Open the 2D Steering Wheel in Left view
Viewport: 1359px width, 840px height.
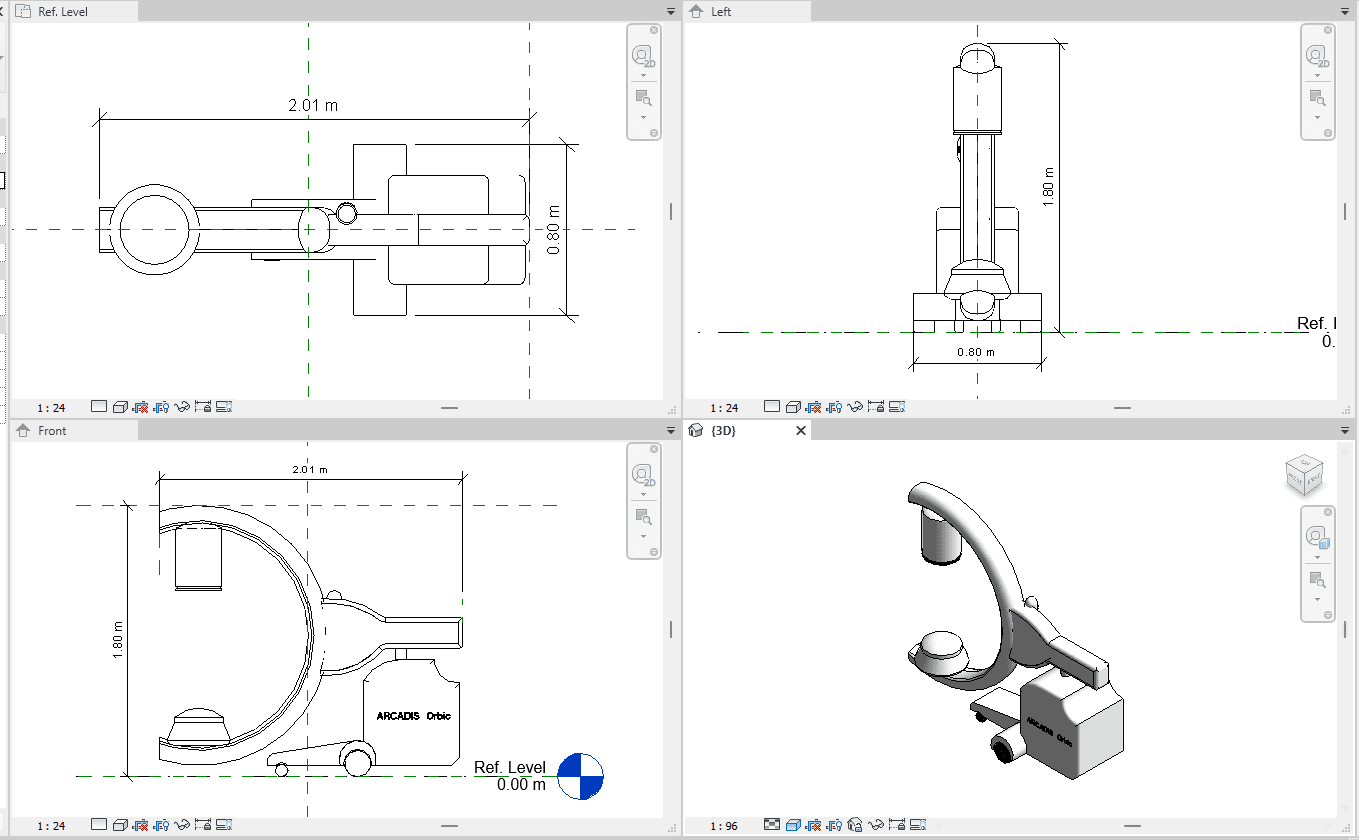(x=1317, y=55)
